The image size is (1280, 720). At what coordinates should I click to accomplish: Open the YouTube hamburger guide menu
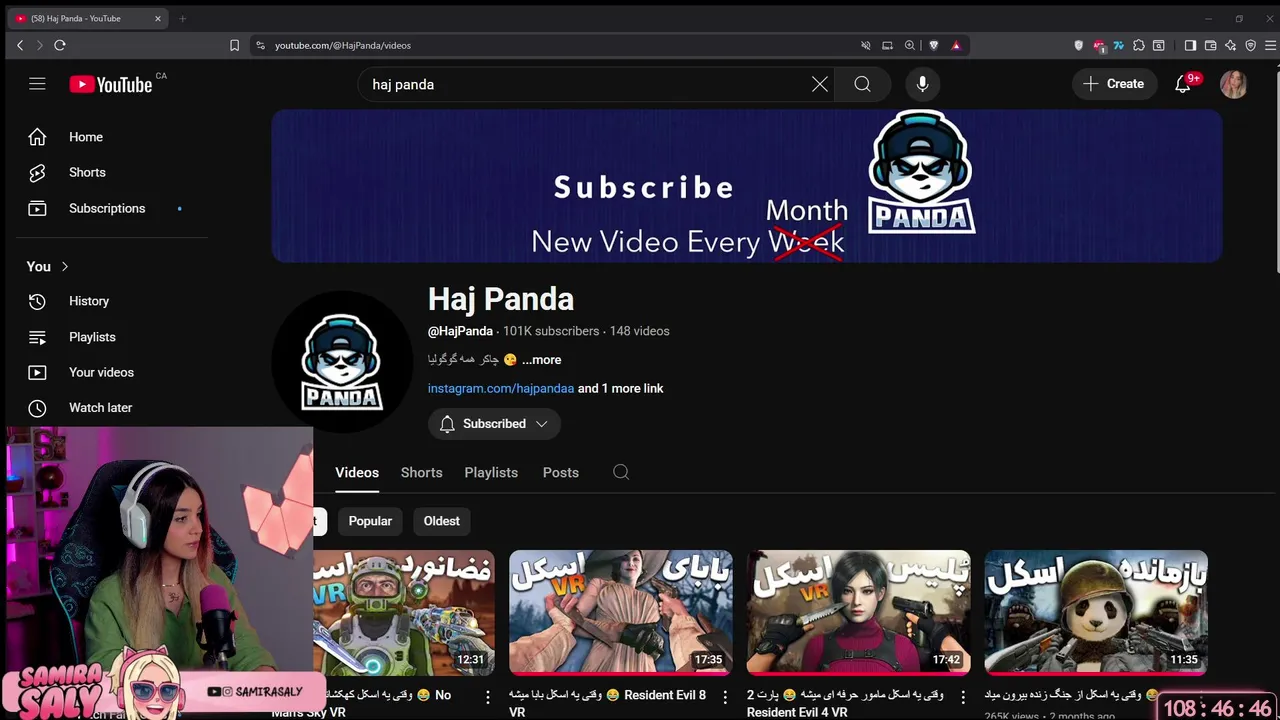pos(37,84)
